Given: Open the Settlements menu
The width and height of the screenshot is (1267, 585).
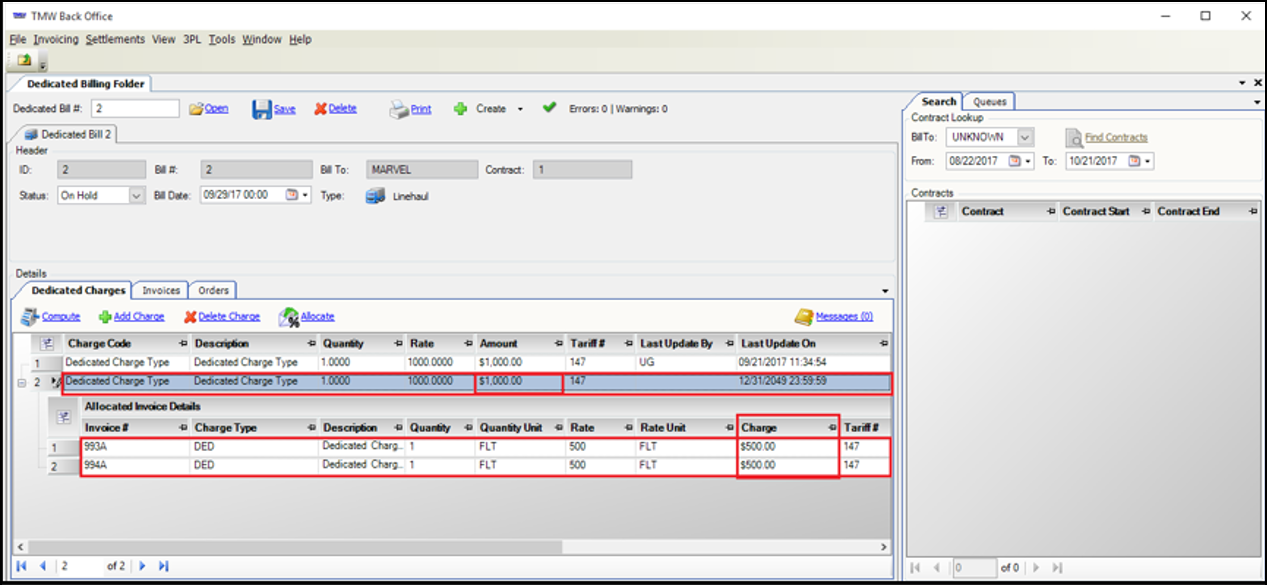Looking at the screenshot, I should [115, 40].
